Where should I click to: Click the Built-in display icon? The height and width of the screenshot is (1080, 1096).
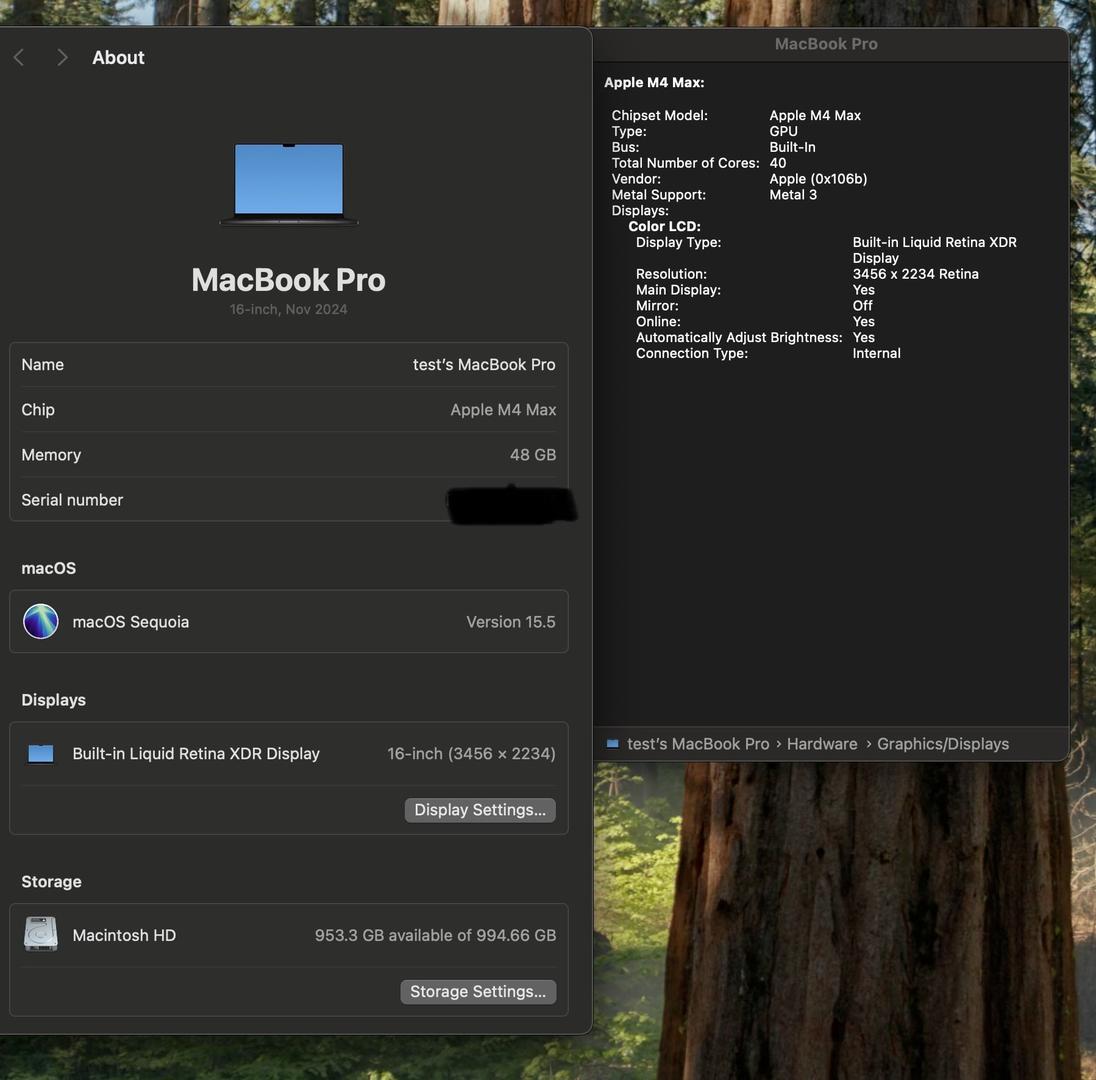41,754
